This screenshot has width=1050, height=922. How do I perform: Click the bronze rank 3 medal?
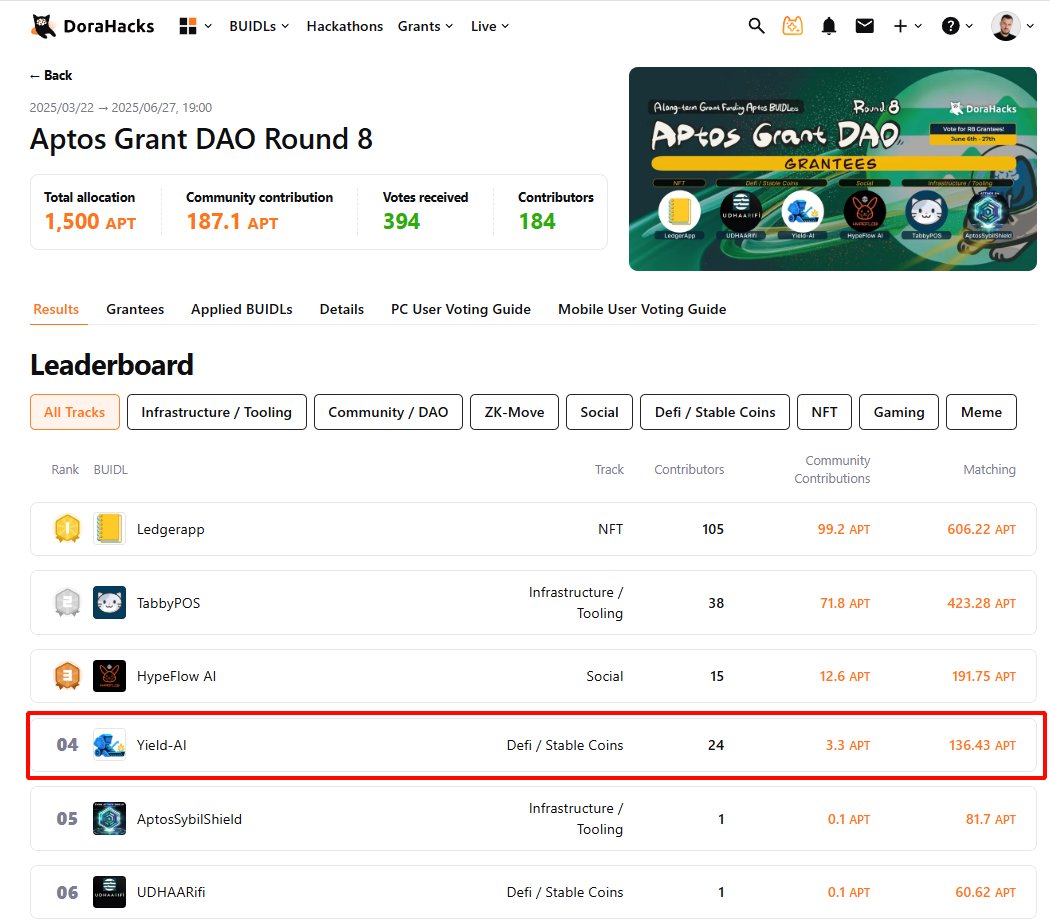pos(67,676)
